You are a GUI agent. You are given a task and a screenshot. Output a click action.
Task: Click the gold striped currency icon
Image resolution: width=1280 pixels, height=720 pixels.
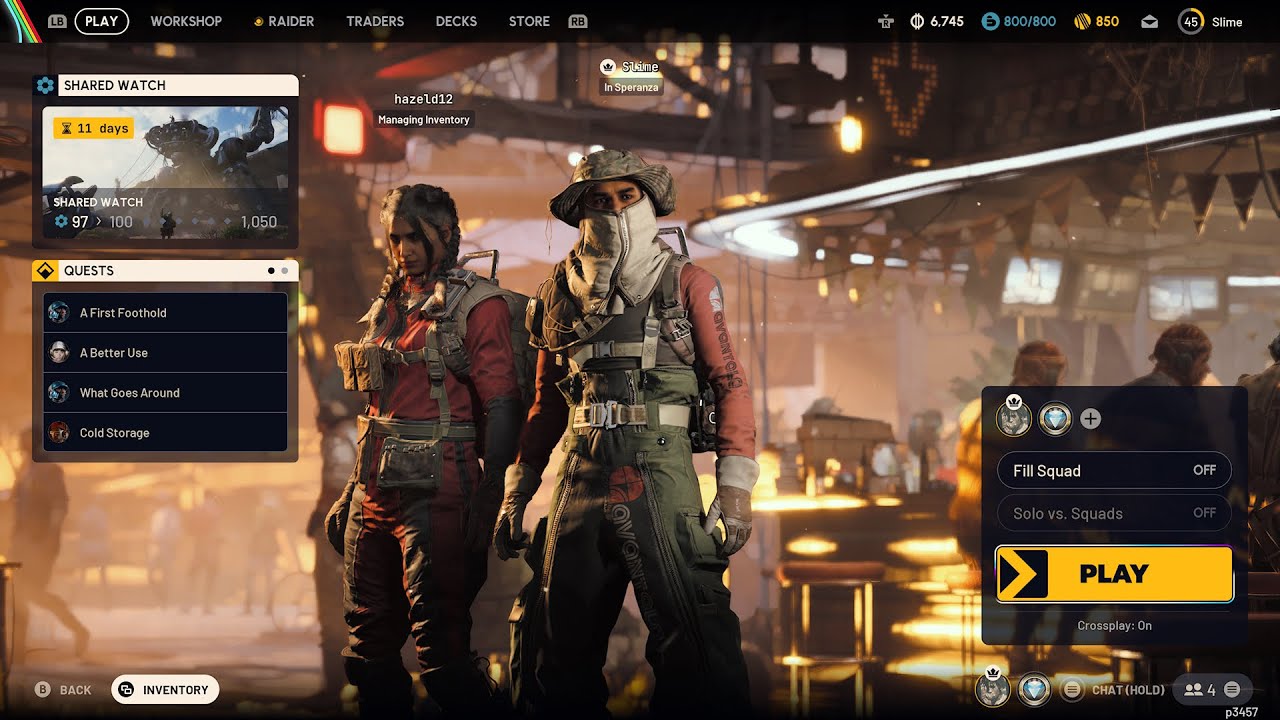pos(1081,21)
